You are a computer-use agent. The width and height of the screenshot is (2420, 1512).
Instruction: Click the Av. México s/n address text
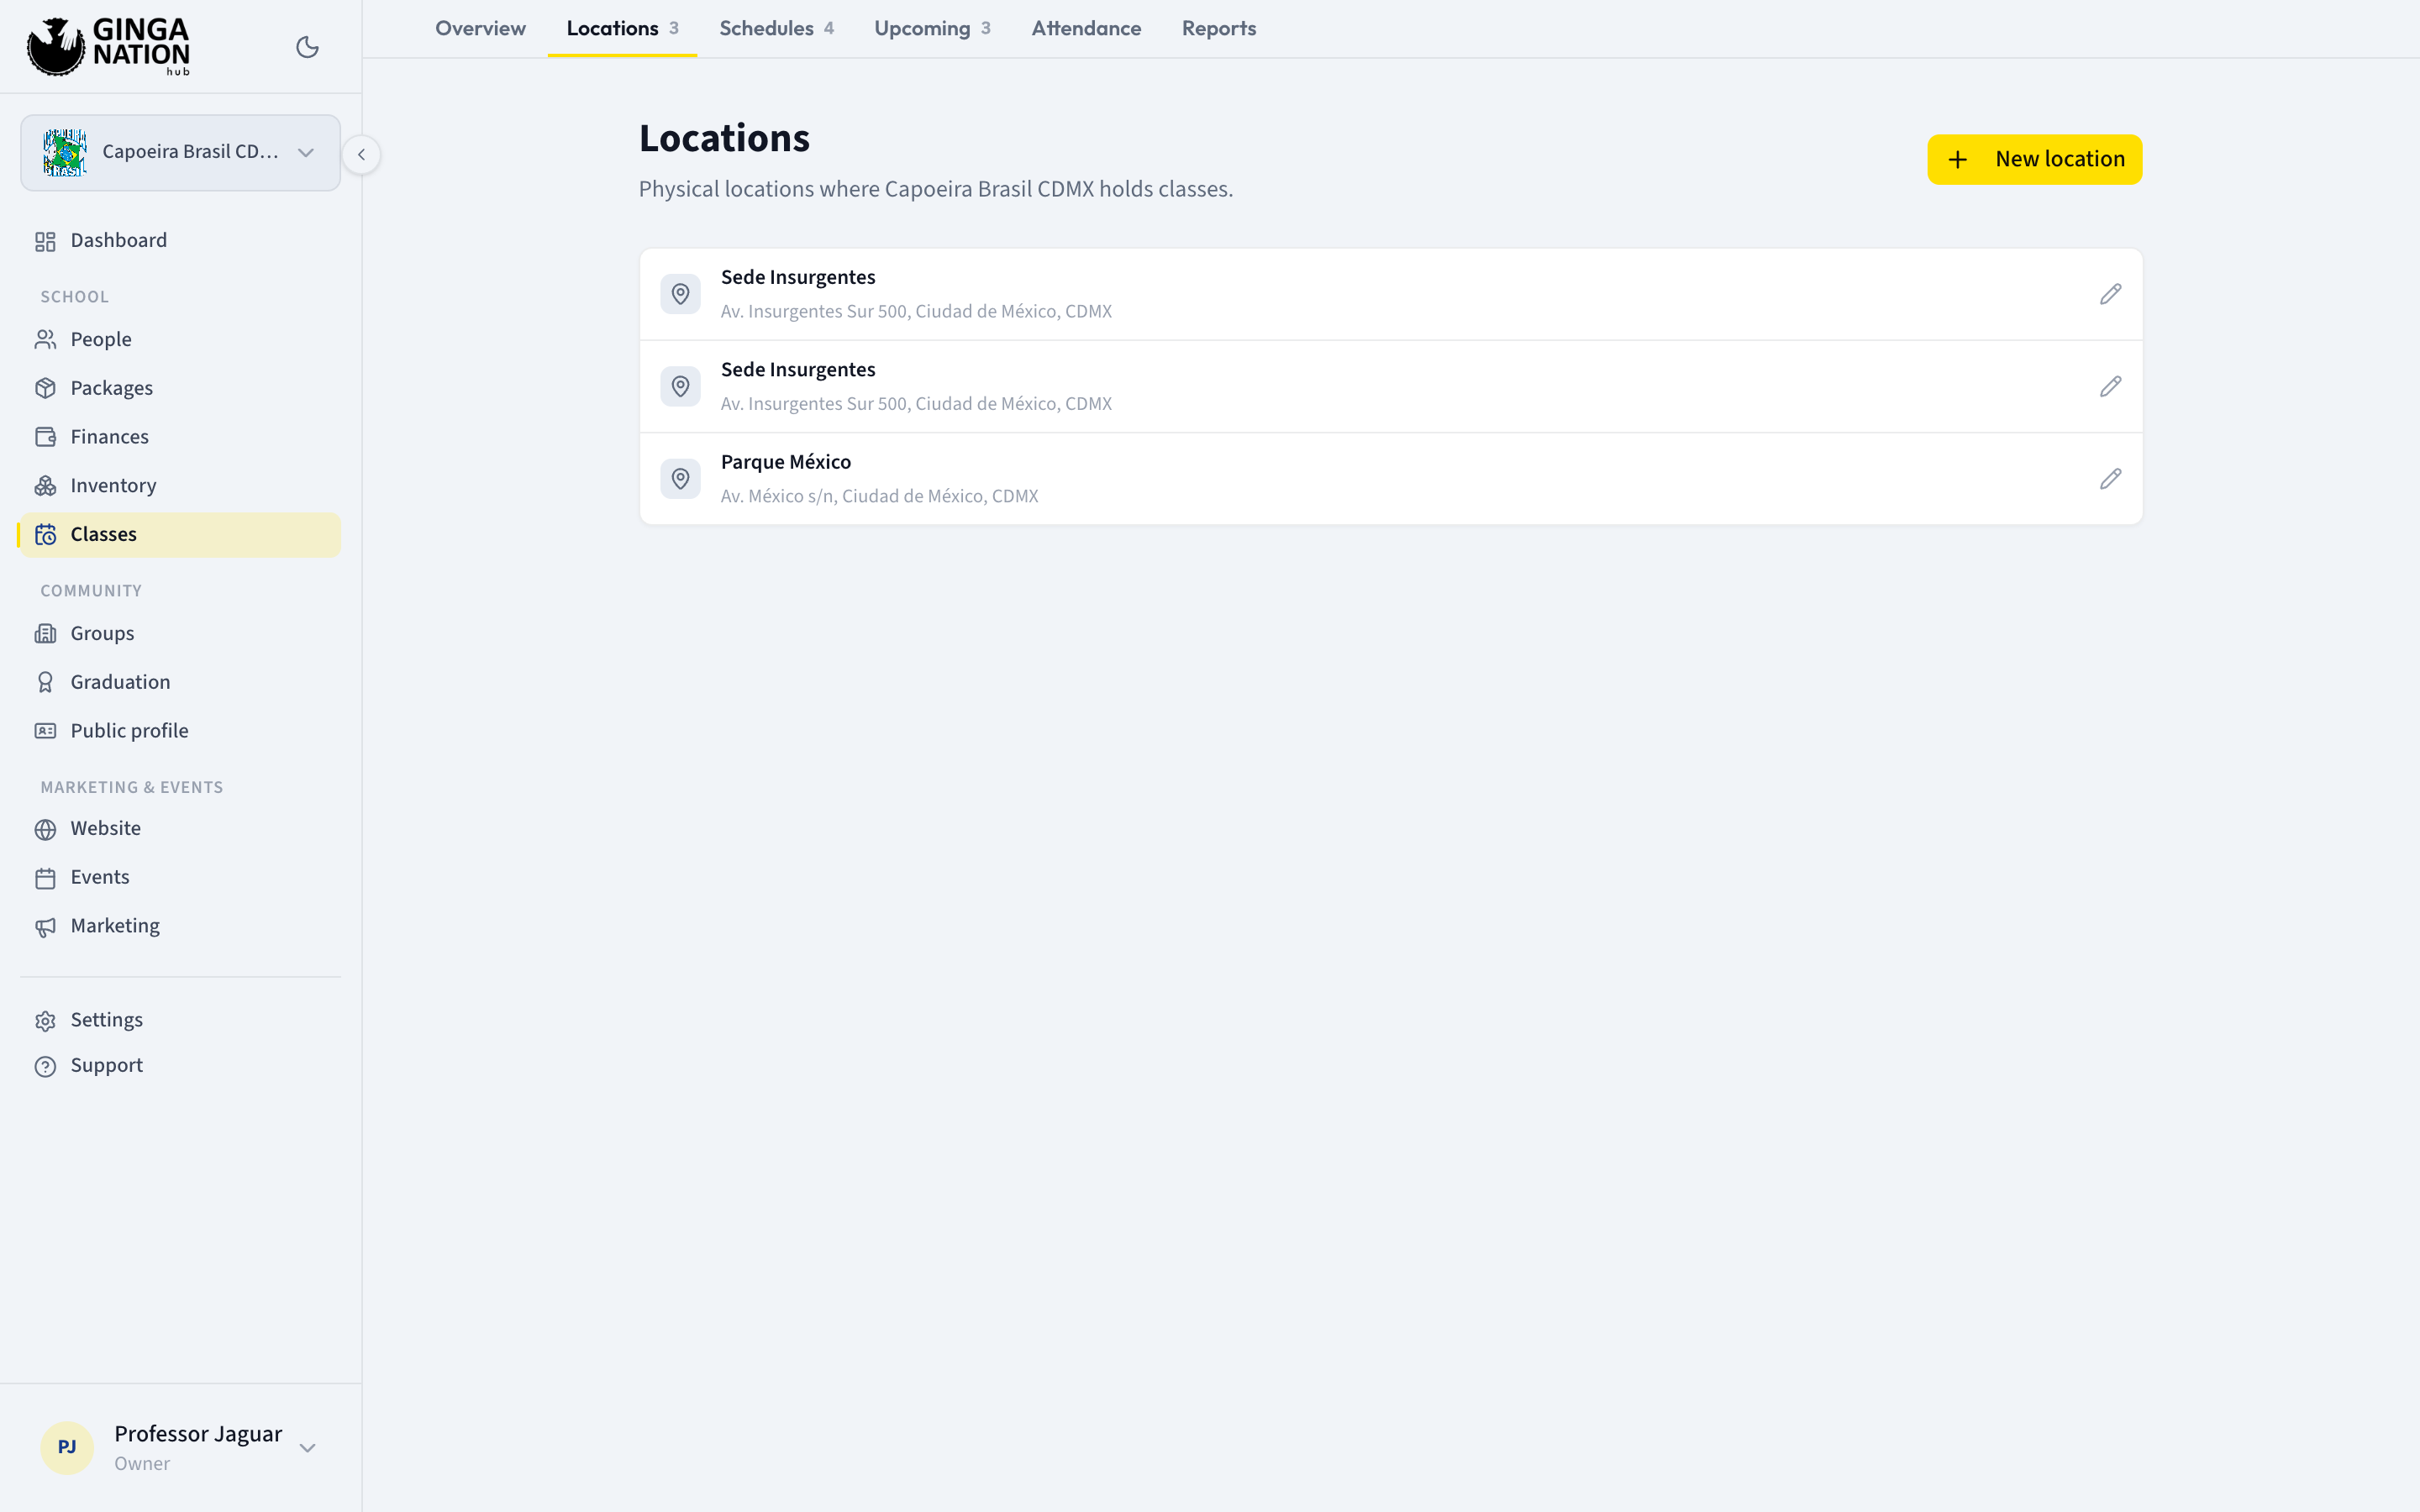coord(879,496)
